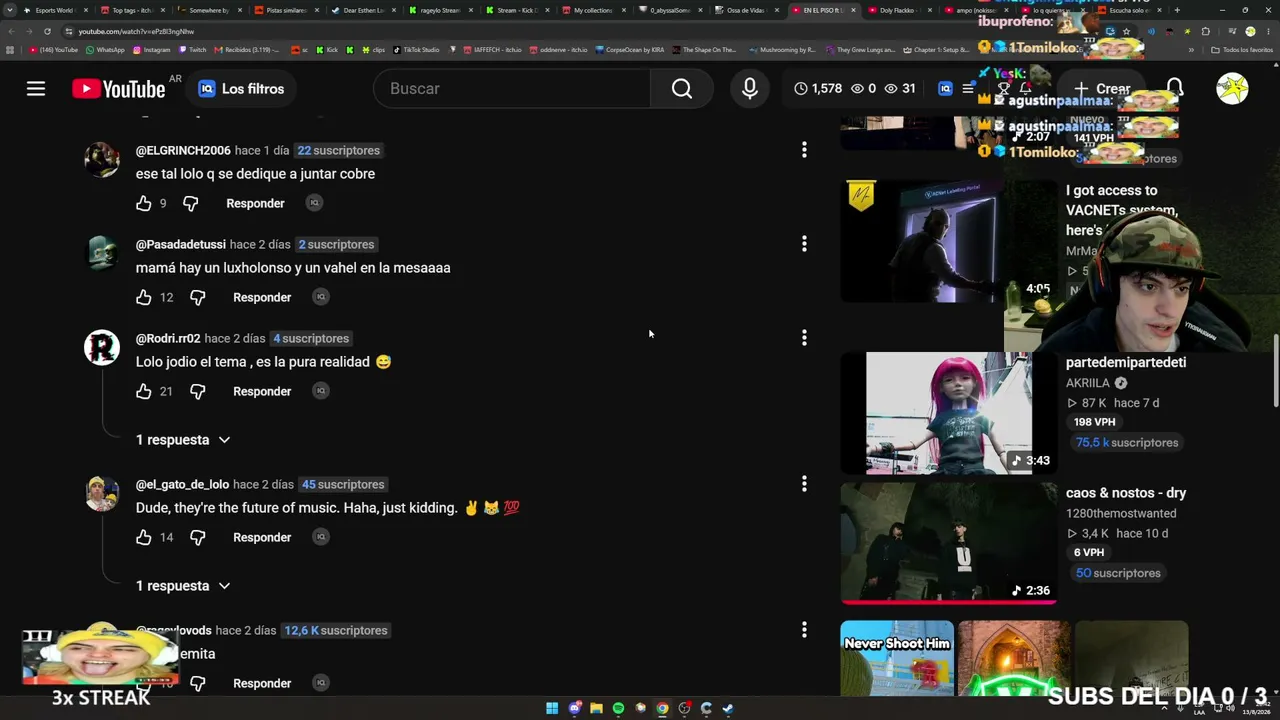Viewport: 1280px width, 720px height.
Task: Open the caos & nostos - dry thumbnail
Action: click(x=948, y=543)
